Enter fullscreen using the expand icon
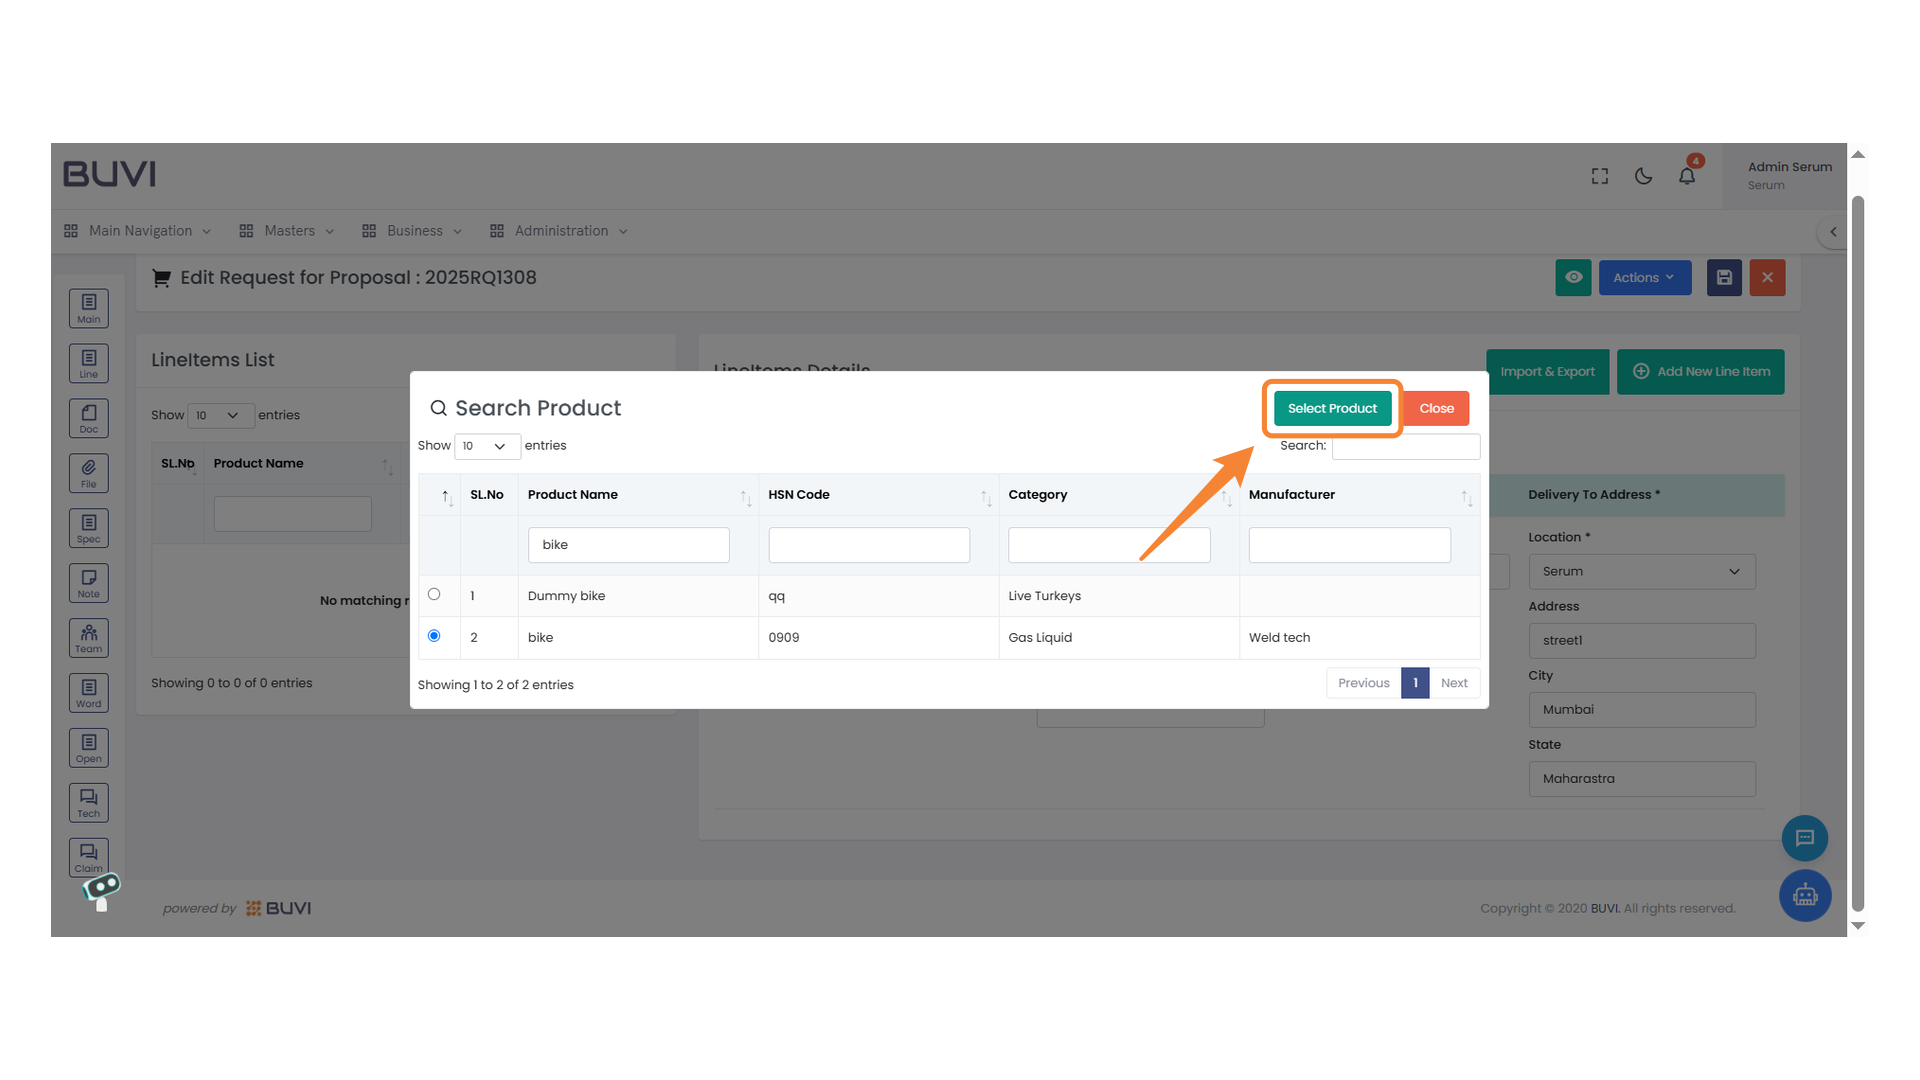 click(x=1599, y=175)
